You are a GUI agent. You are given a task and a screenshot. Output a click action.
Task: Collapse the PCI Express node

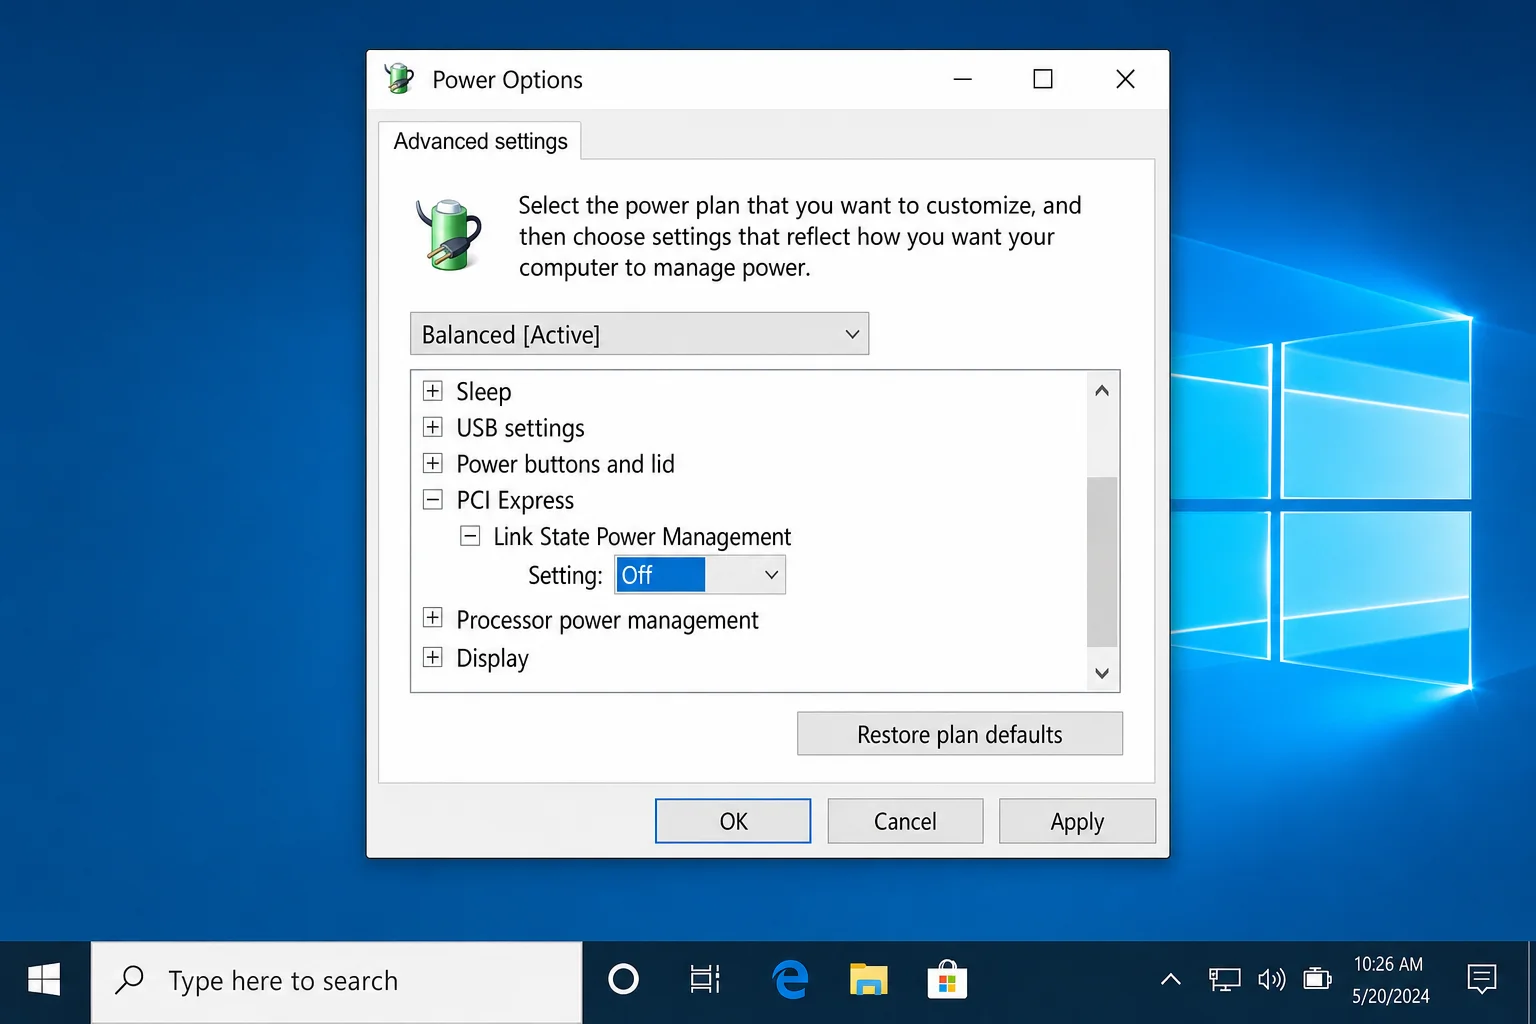(432, 500)
